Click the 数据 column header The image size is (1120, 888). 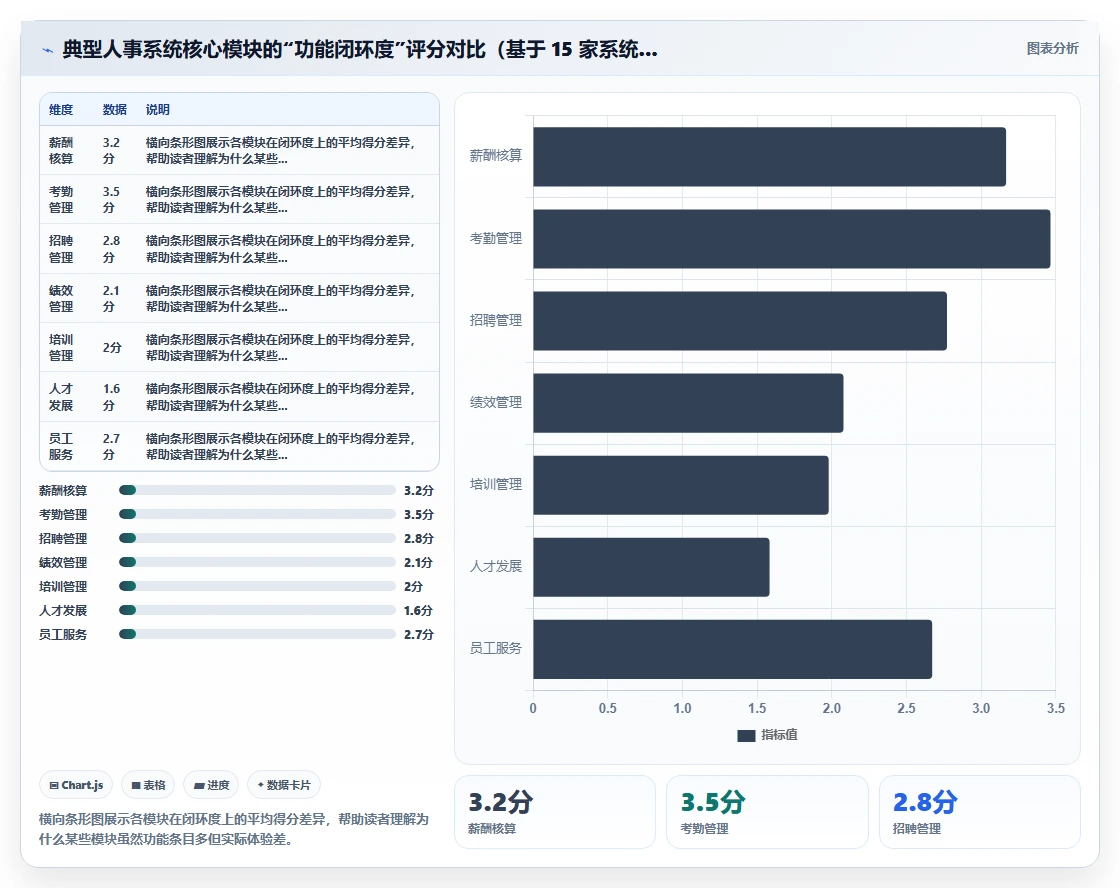click(114, 109)
